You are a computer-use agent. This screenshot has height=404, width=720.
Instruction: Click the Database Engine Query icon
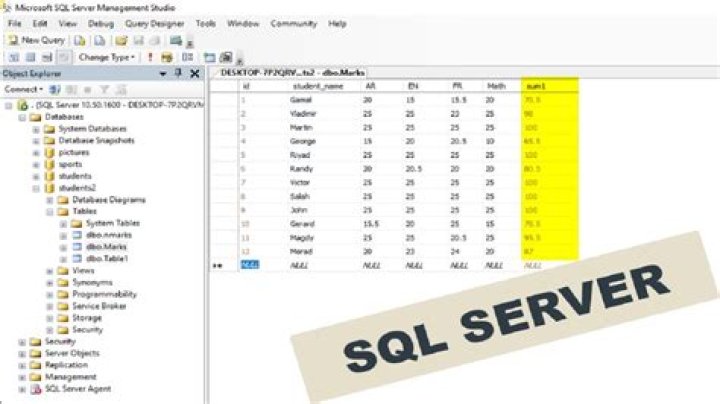tap(79, 40)
